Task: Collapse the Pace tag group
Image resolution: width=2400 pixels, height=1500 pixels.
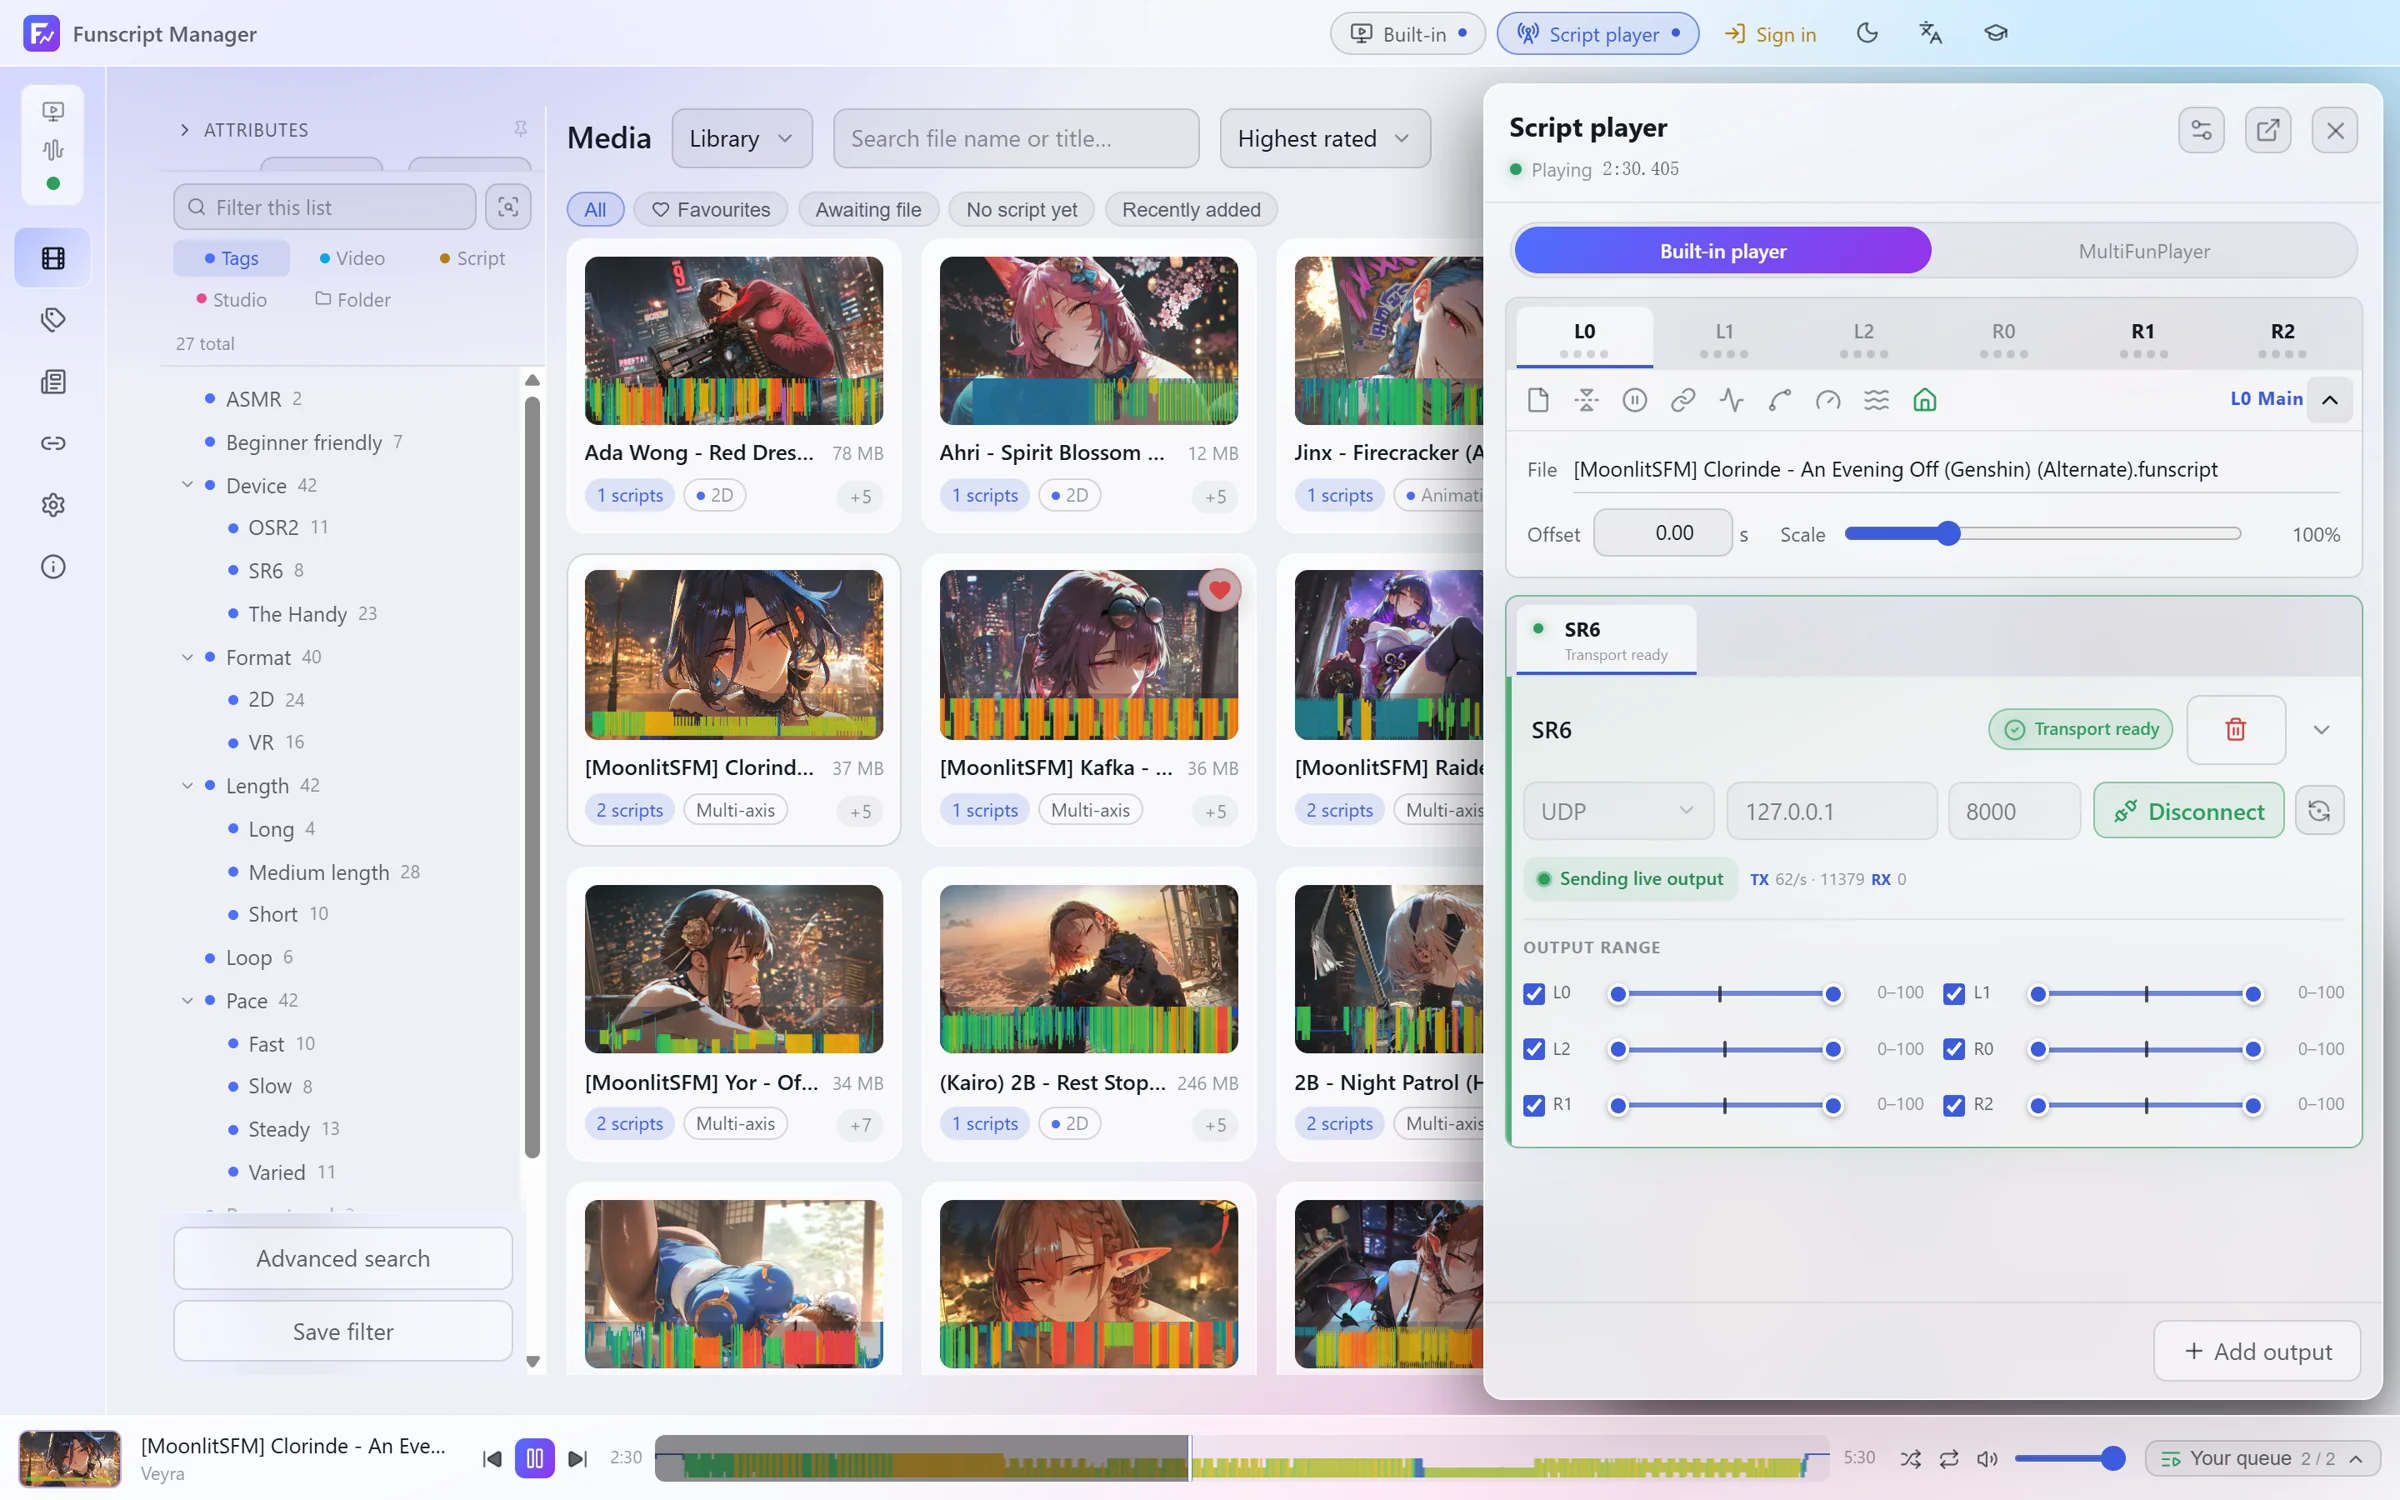Action: coord(187,1001)
